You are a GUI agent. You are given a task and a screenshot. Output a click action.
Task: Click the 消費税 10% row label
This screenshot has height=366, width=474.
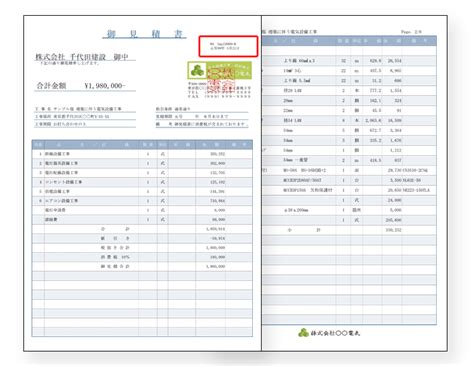[115, 257]
